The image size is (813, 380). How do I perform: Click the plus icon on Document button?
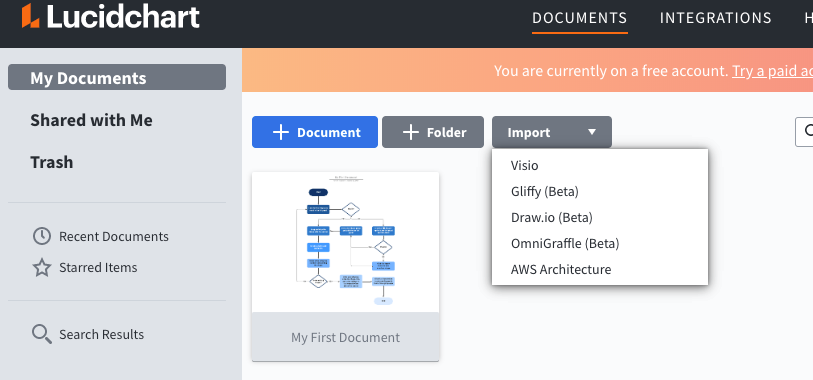click(281, 132)
